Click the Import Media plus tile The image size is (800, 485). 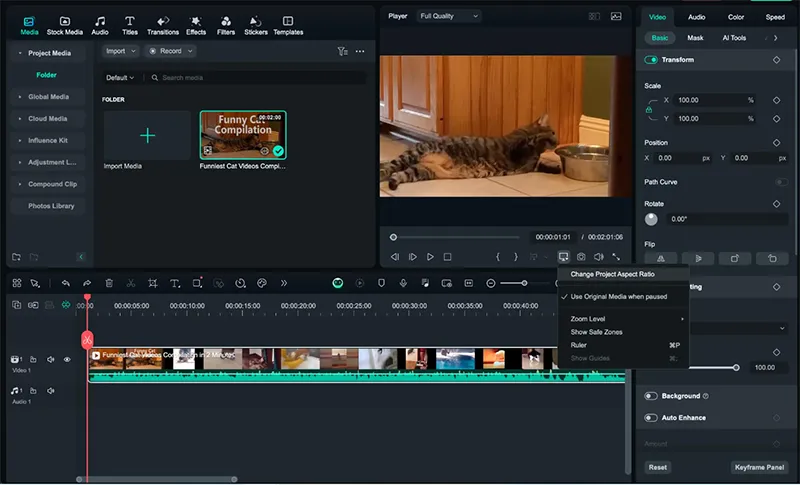point(147,136)
